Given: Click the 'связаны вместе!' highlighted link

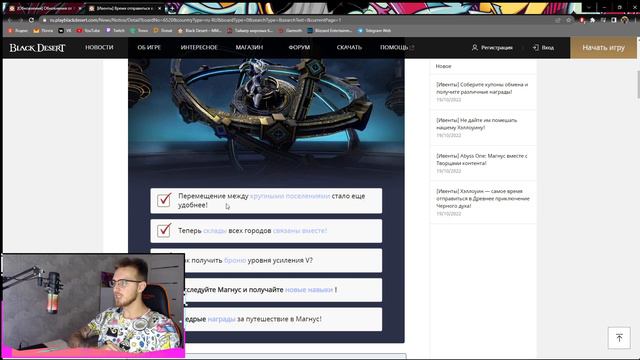Looking at the screenshot, I should pyautogui.click(x=300, y=231).
